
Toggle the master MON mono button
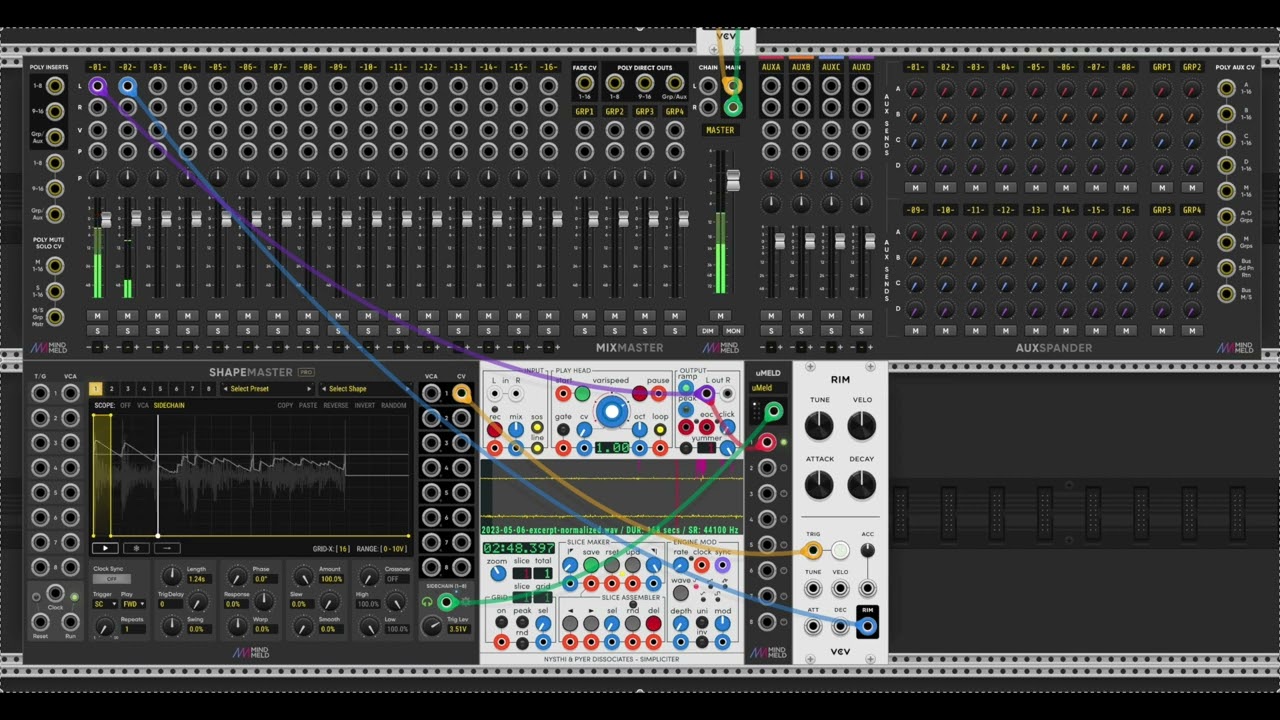[733, 331]
